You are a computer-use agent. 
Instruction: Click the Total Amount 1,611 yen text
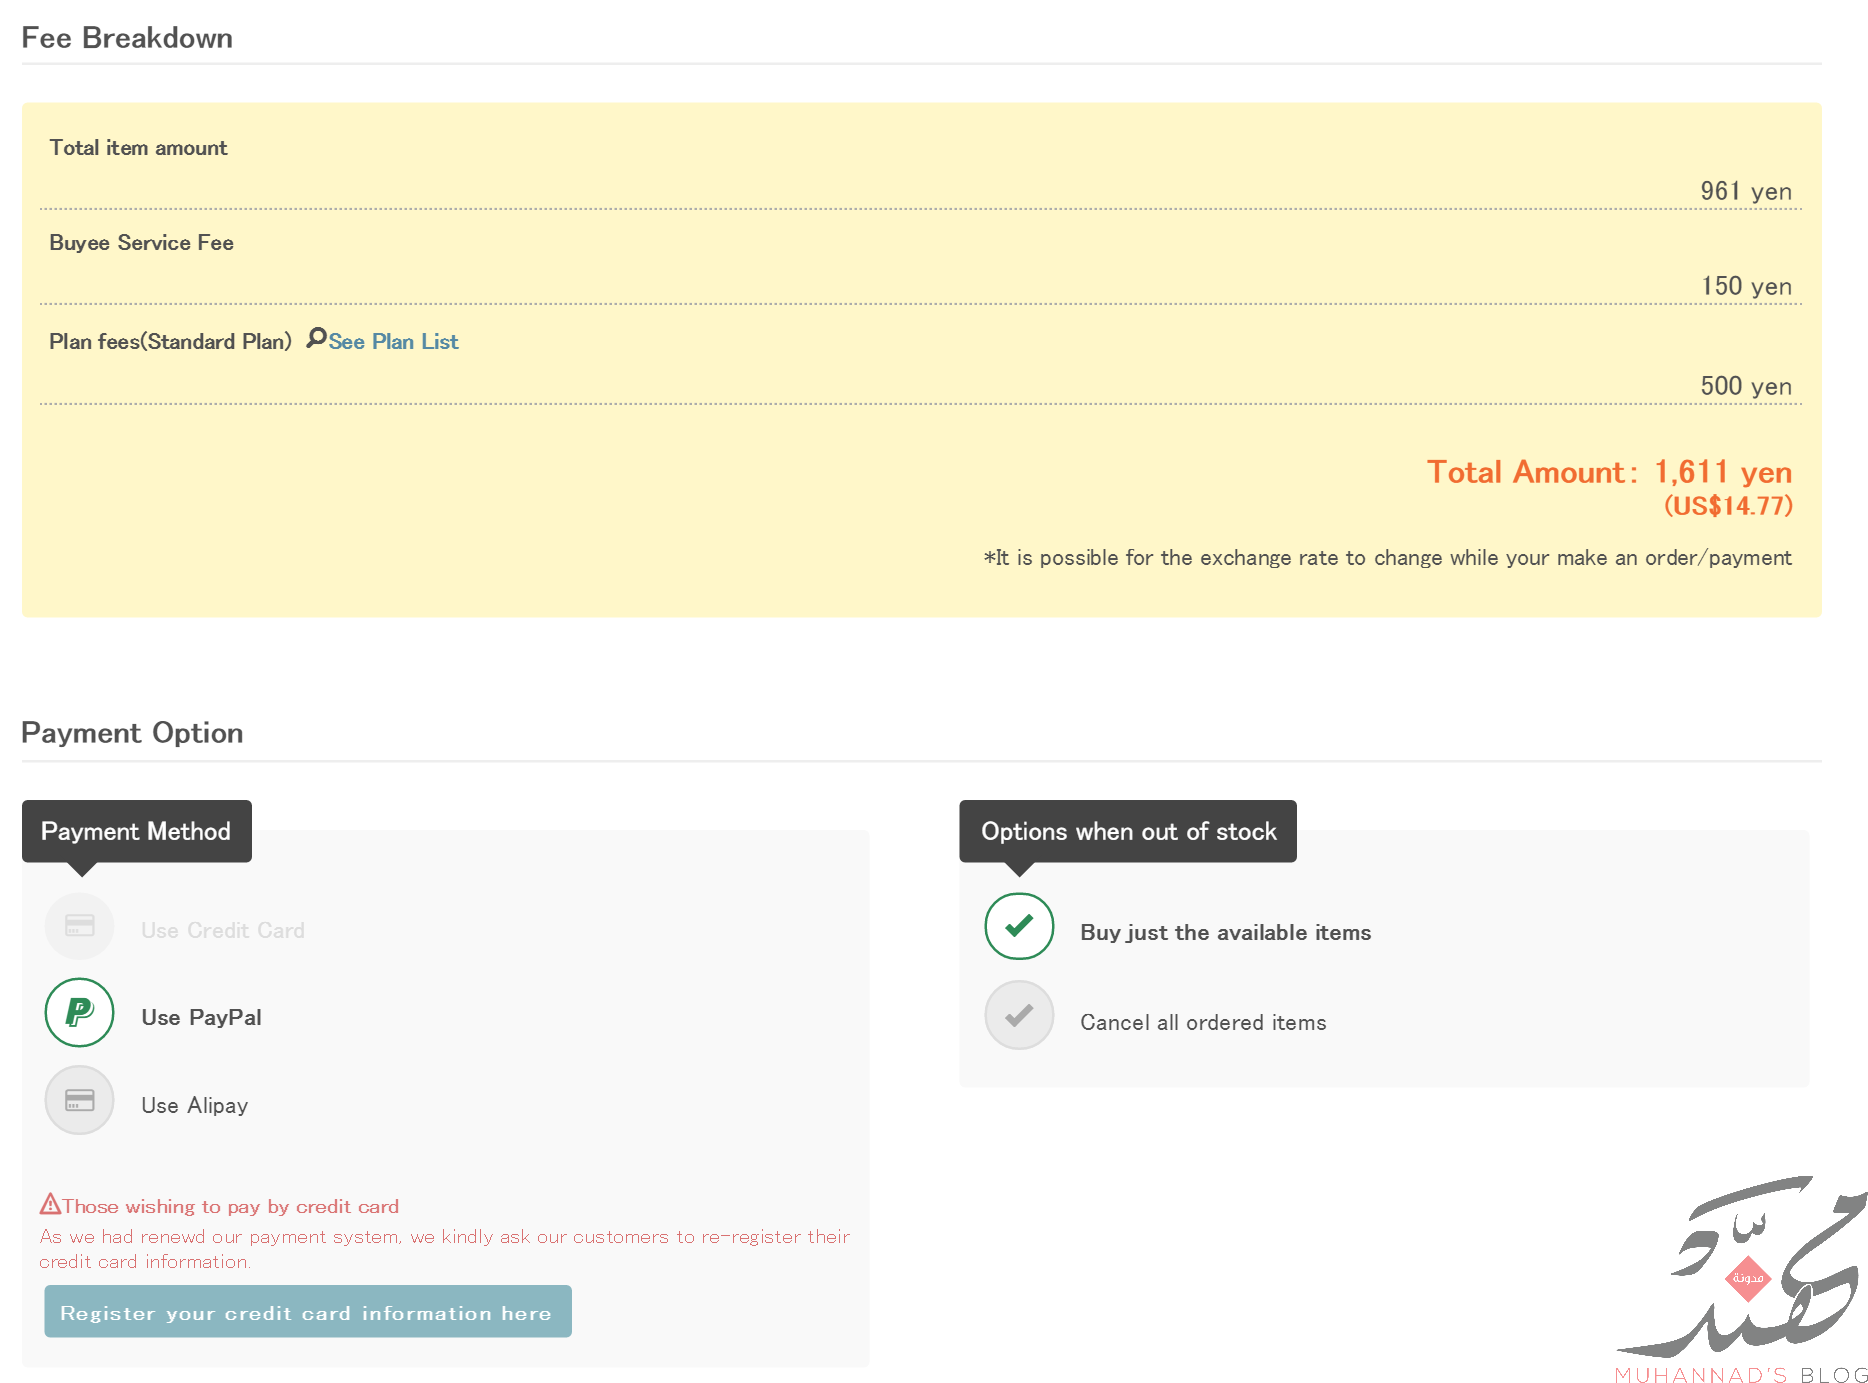[1608, 472]
